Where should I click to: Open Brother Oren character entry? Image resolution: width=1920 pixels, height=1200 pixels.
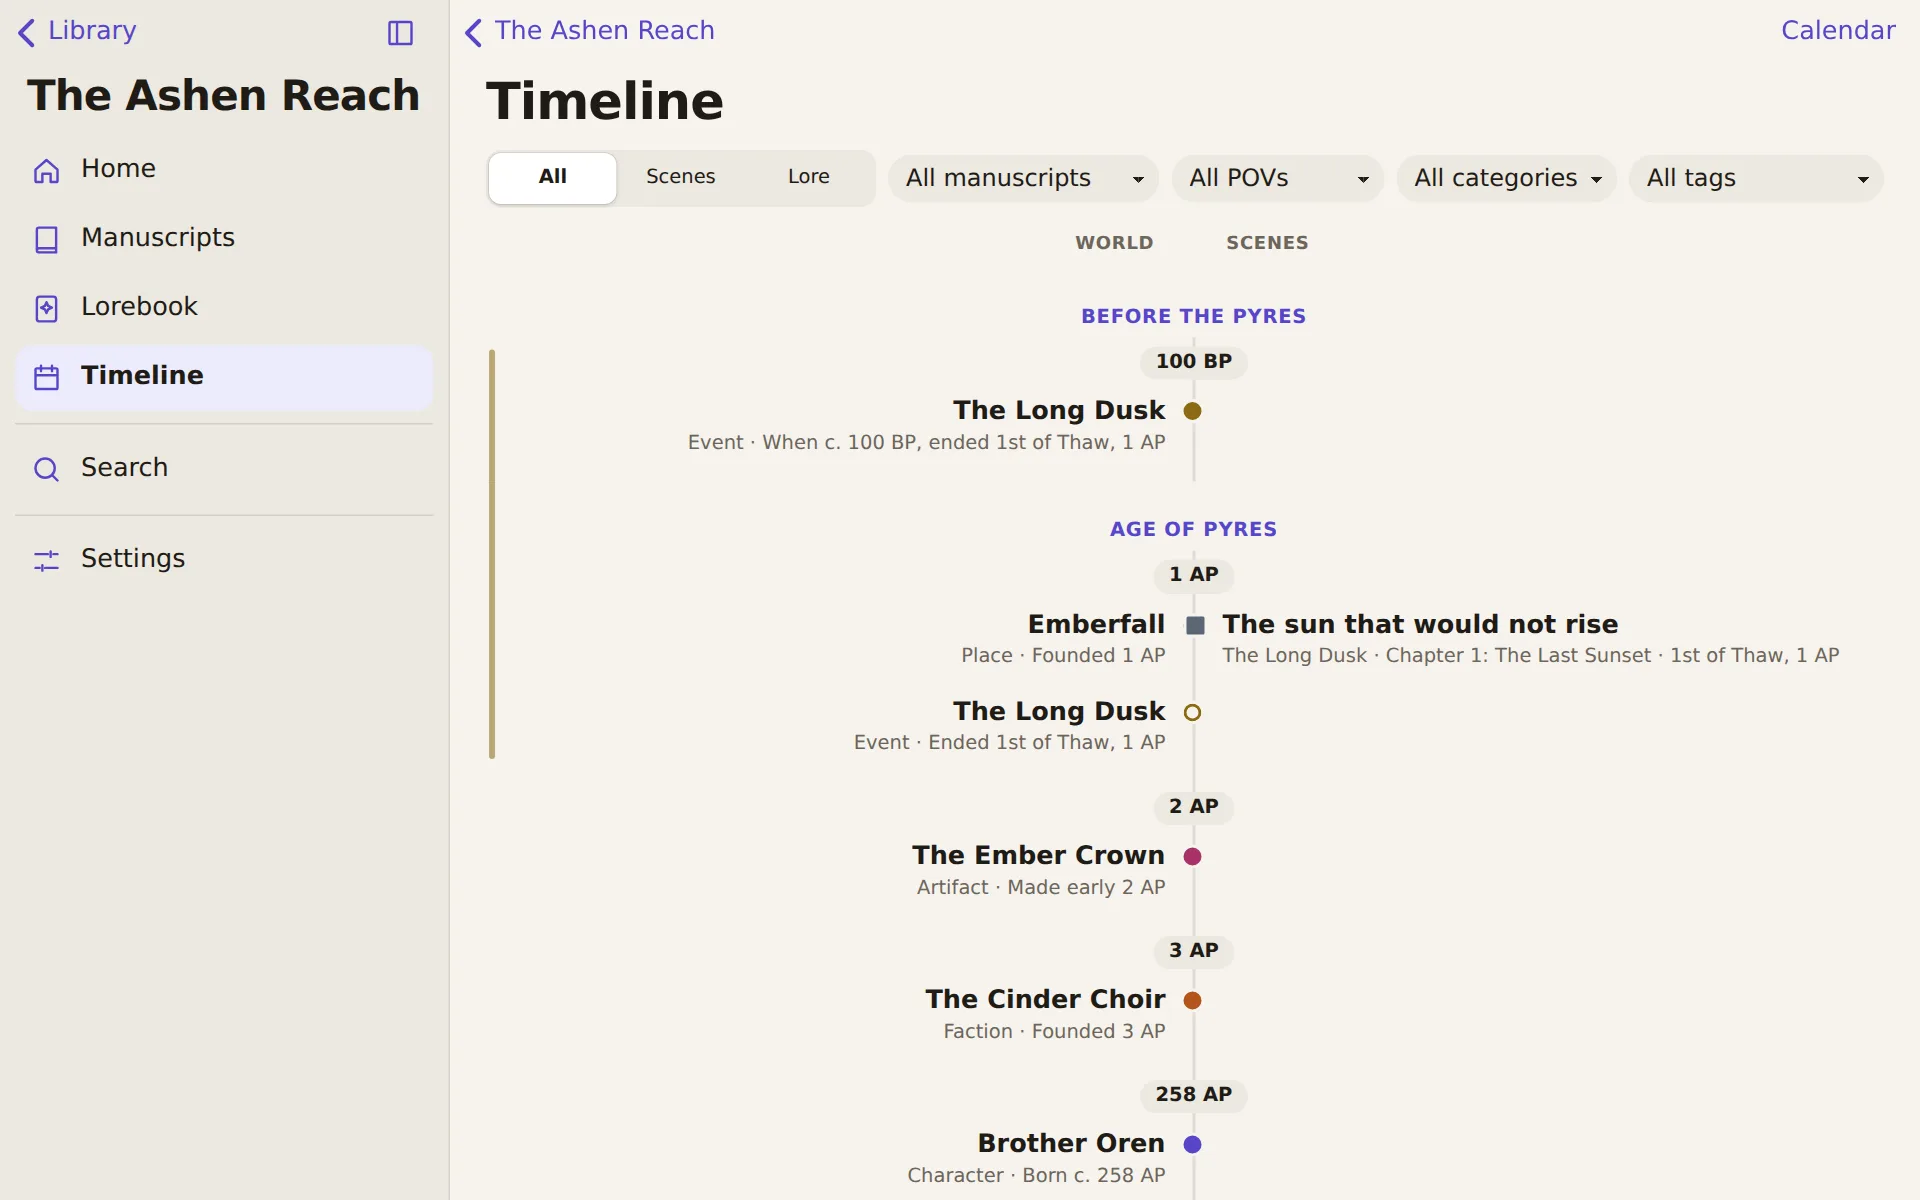(x=1071, y=1144)
